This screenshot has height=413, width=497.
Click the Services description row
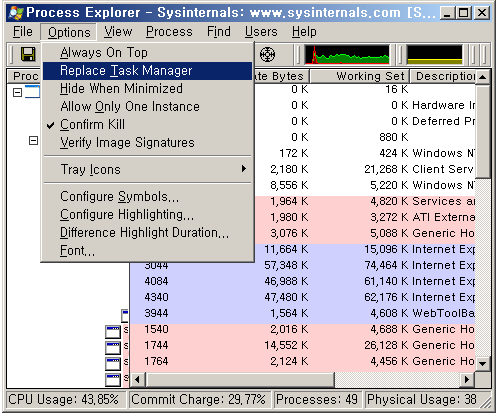tap(443, 201)
